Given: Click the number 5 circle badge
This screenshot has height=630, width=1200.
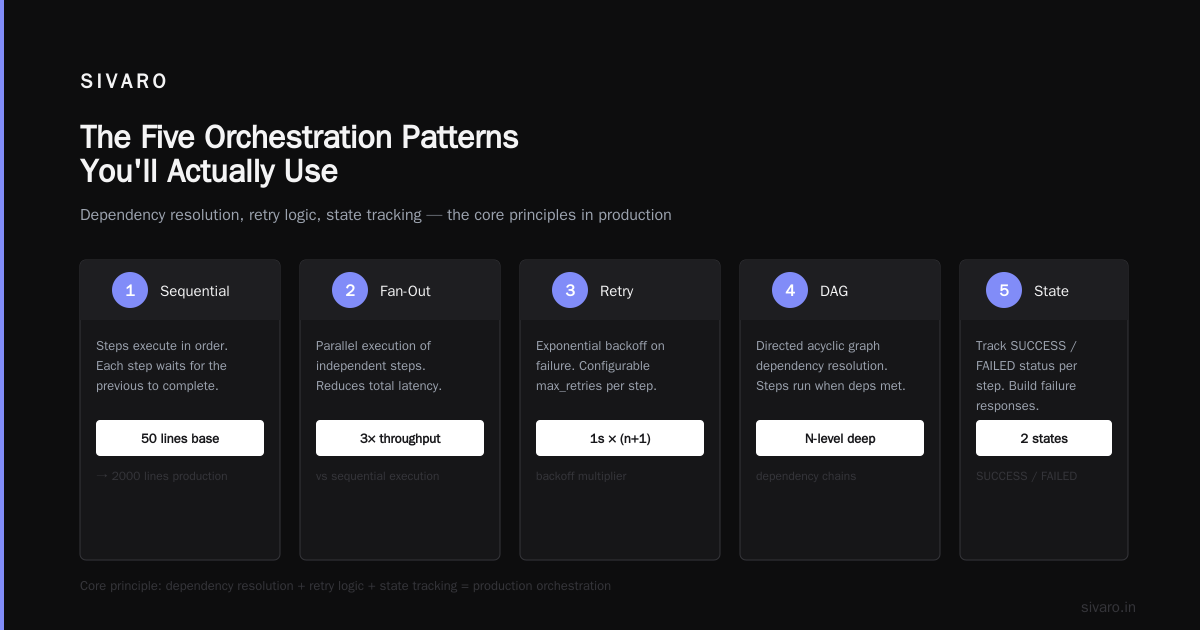Looking at the screenshot, I should click(x=1004, y=291).
